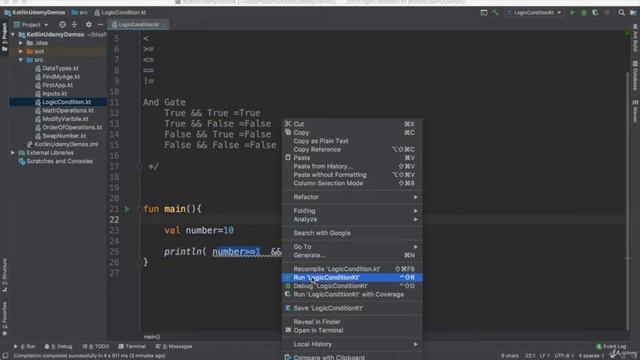This screenshot has height=360, width=640.
Task: Click the Build hammer icon
Action: [x=496, y=13]
